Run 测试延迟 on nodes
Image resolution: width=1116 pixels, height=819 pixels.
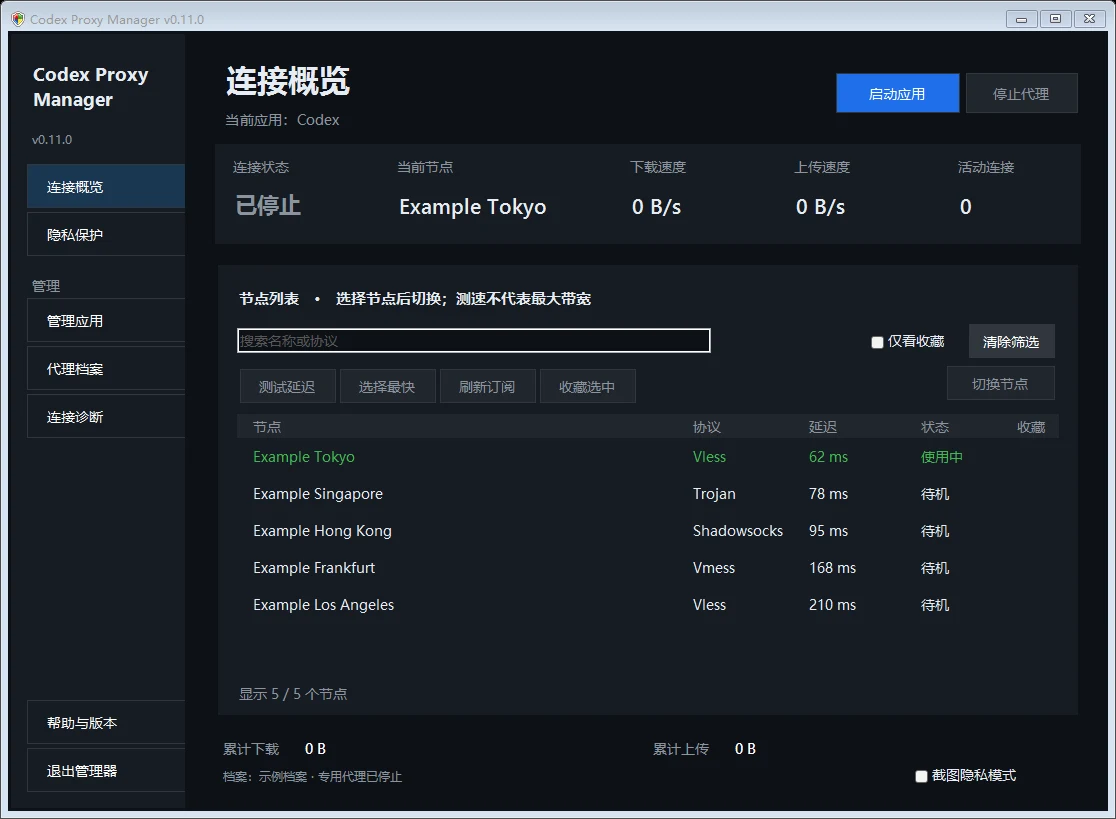pyautogui.click(x=287, y=386)
